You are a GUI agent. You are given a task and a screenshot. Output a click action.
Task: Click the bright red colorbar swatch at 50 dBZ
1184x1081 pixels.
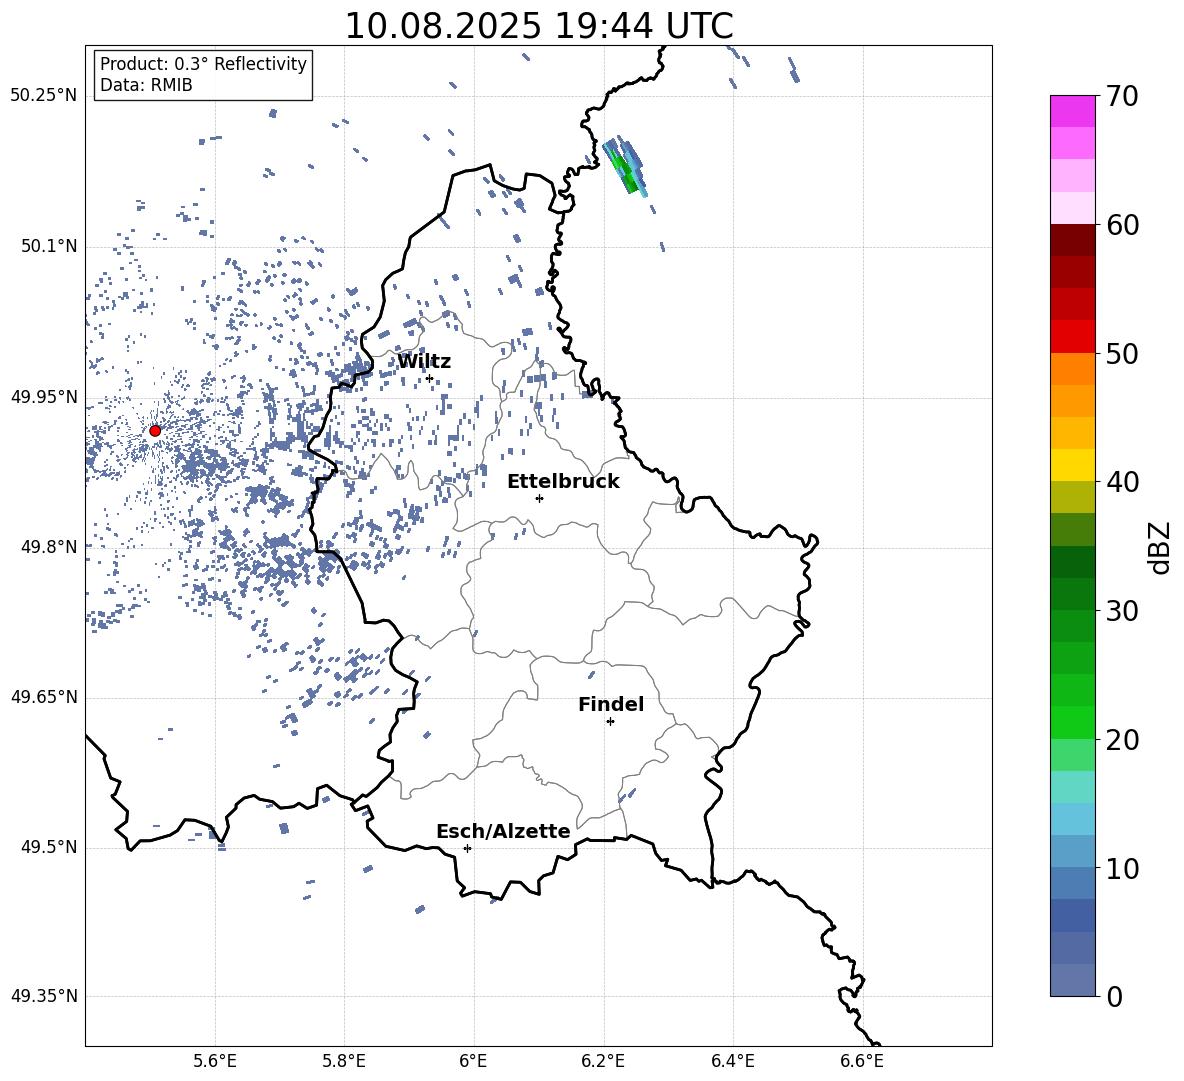tap(1072, 337)
